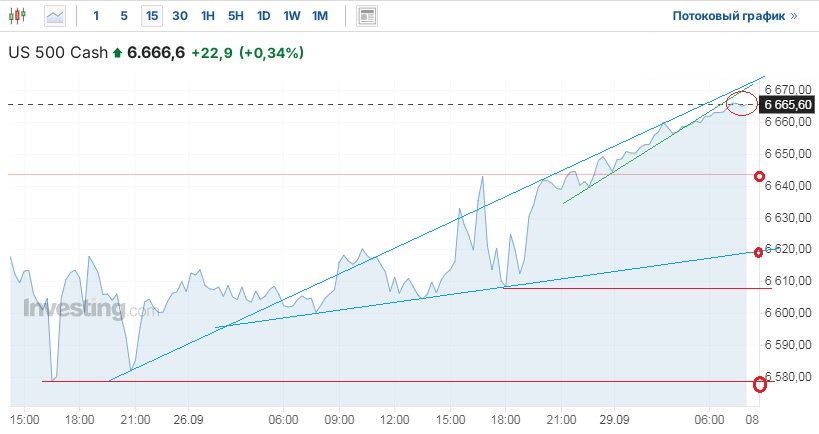Select the active 15-minute interval
The height and width of the screenshot is (434, 819).
152,16
